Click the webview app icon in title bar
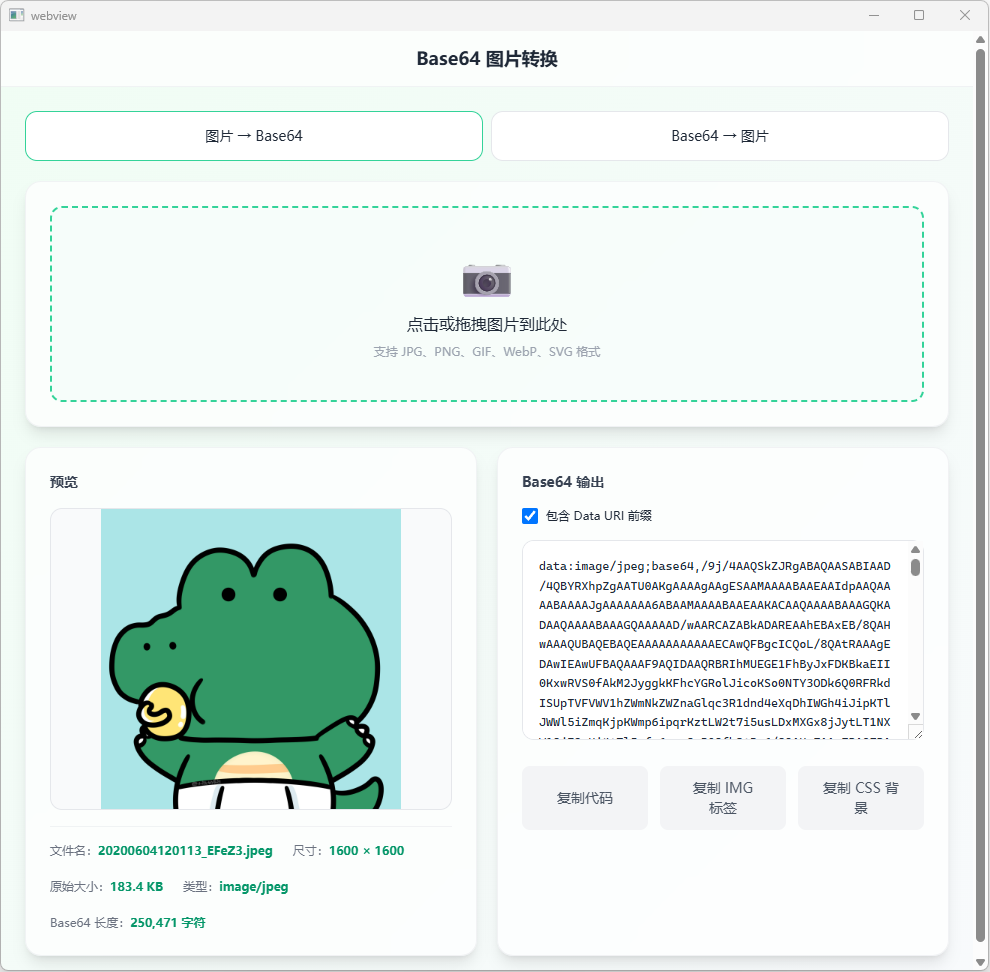 16,15
